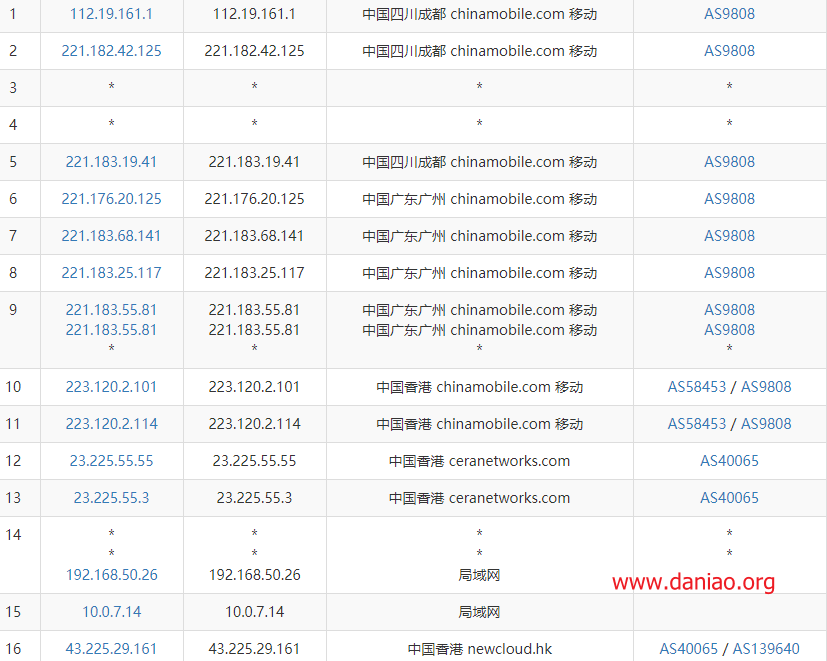Open the 221.176.20.125 IP link

tap(111, 199)
